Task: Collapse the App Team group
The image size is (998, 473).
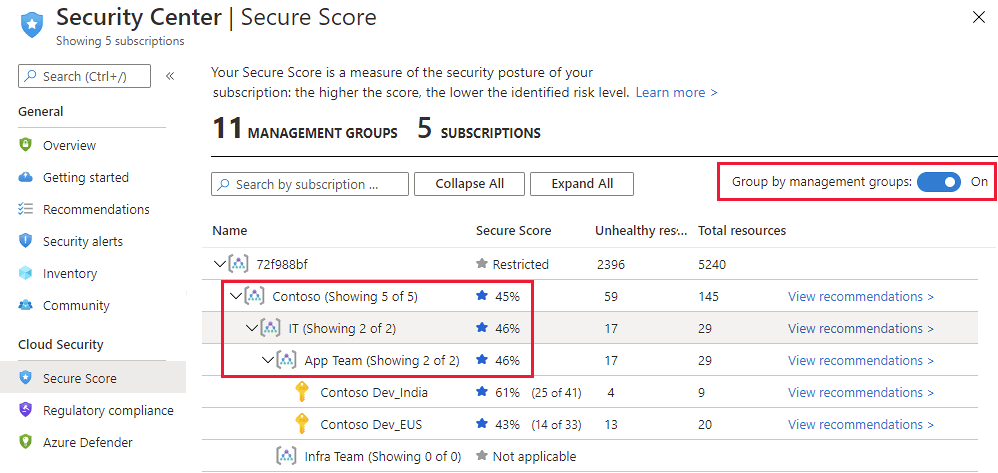Action: point(267,360)
